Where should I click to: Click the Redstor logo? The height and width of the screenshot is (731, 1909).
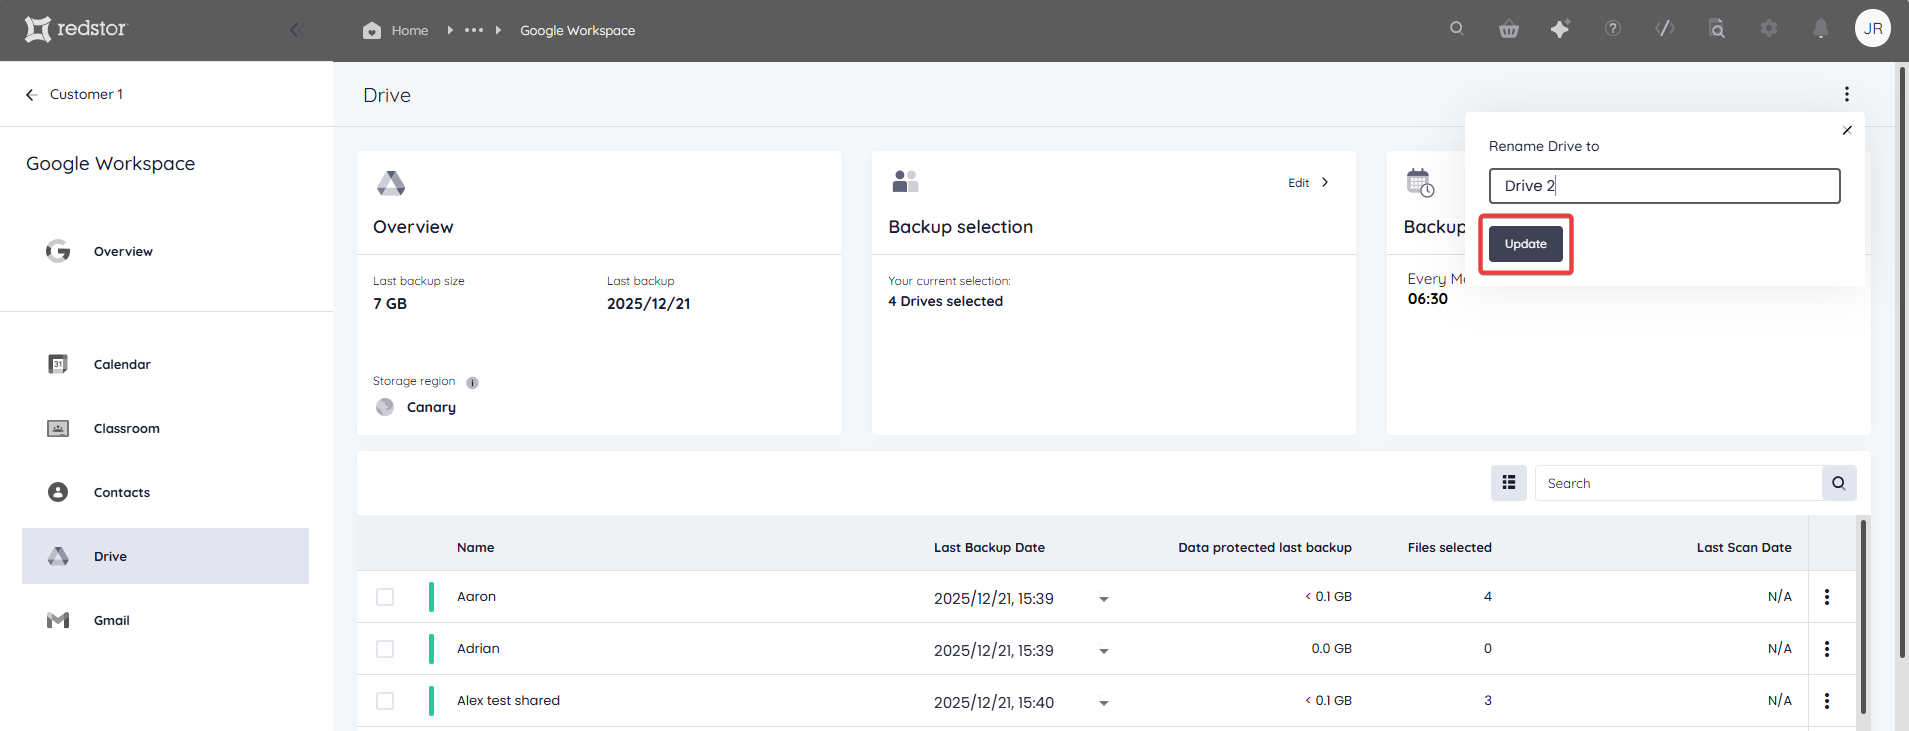(x=76, y=29)
